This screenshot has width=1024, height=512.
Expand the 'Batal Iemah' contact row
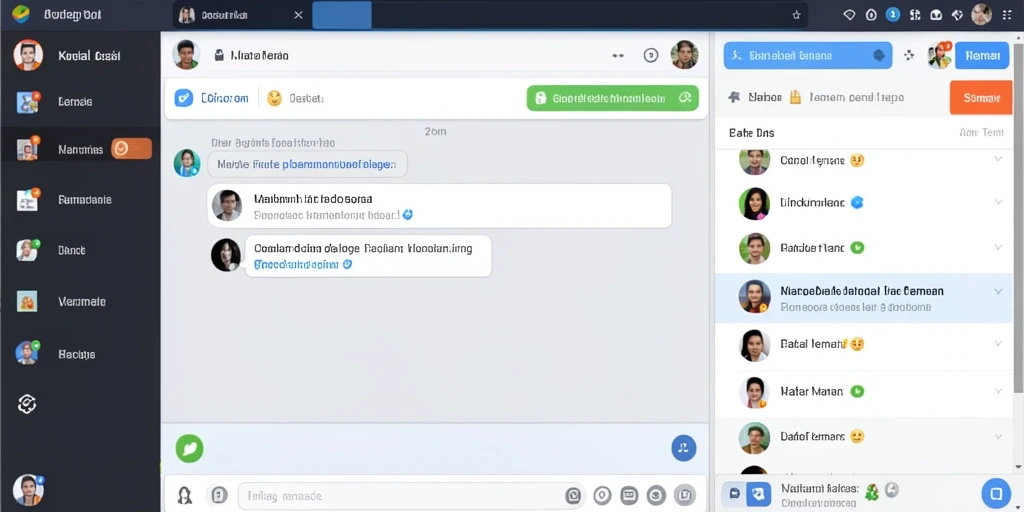[998, 344]
